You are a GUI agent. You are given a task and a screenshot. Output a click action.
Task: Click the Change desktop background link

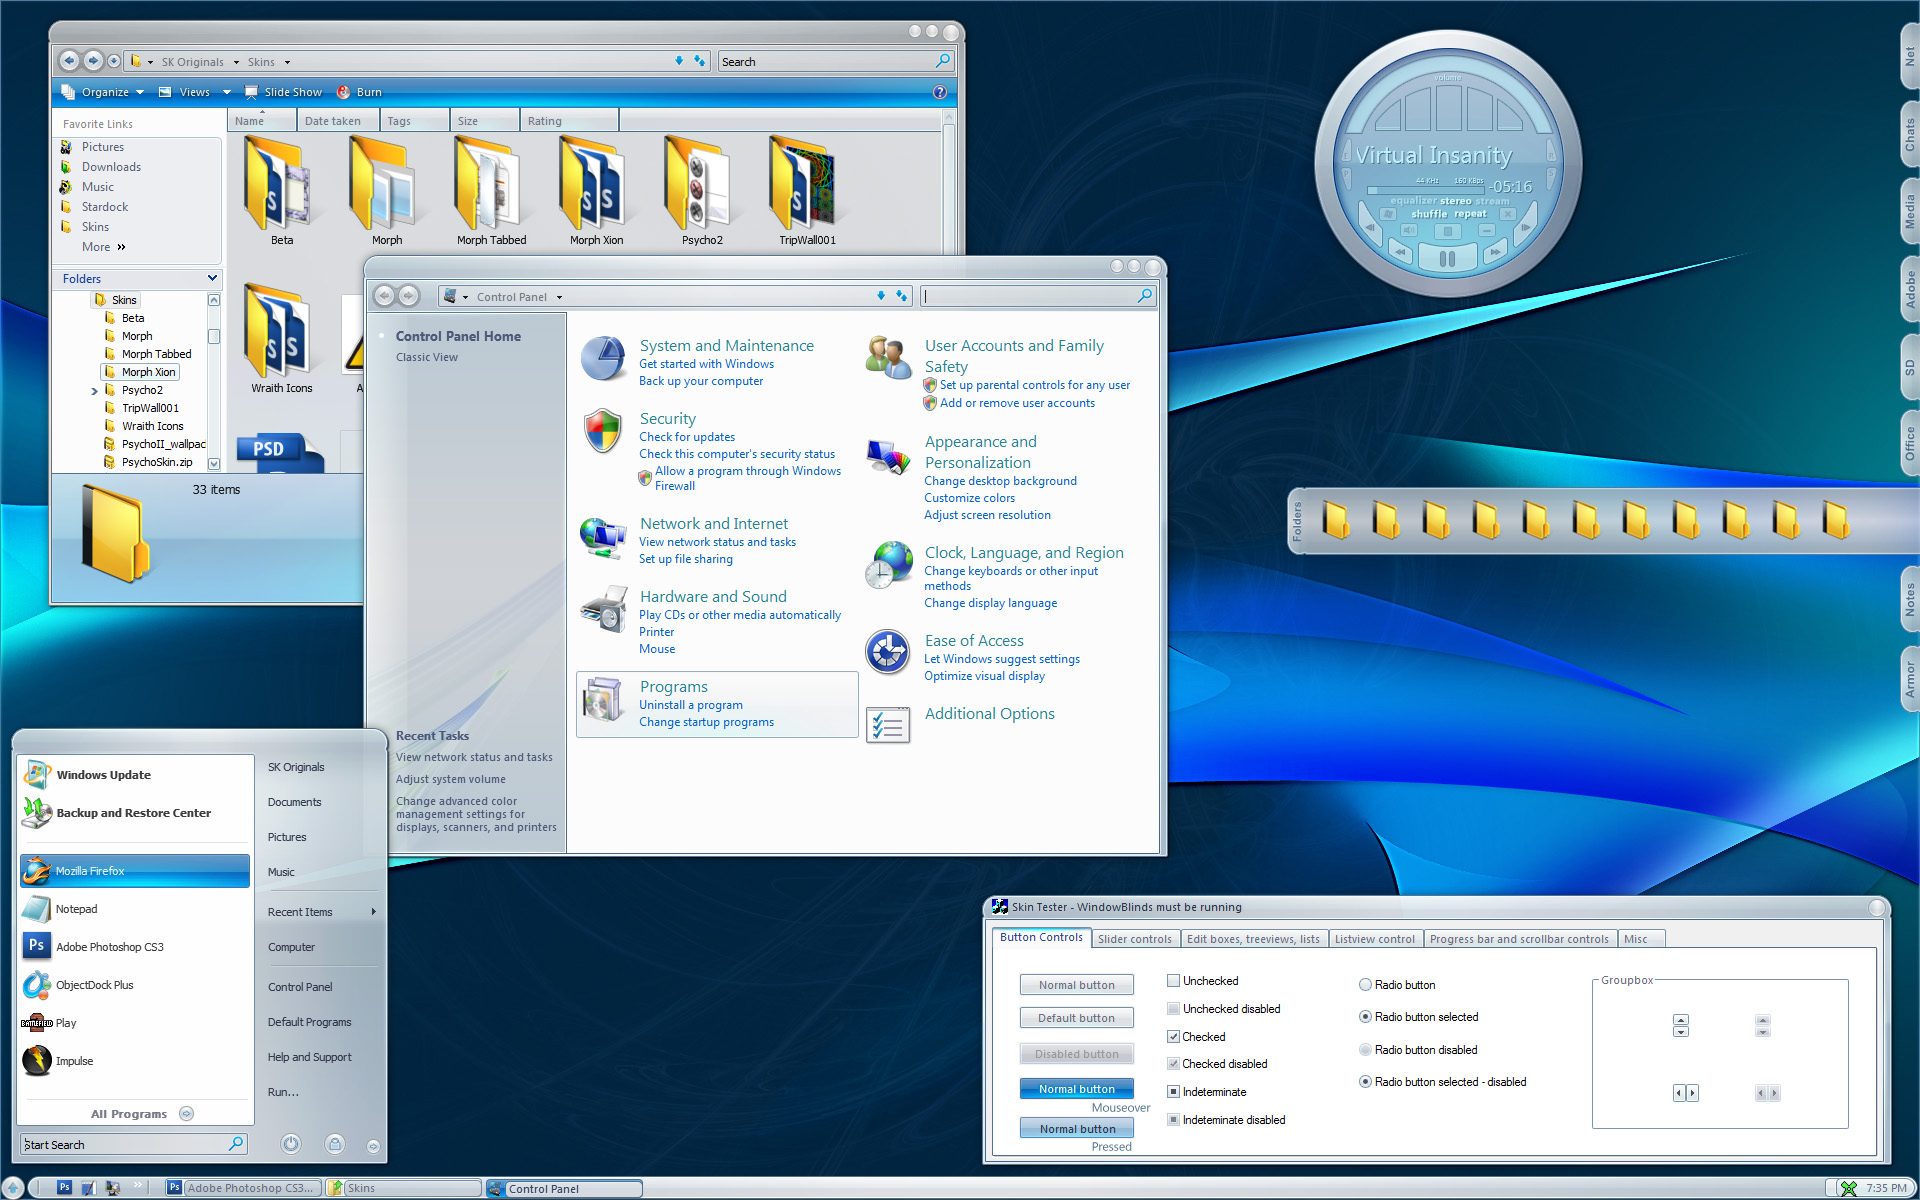point(1000,481)
